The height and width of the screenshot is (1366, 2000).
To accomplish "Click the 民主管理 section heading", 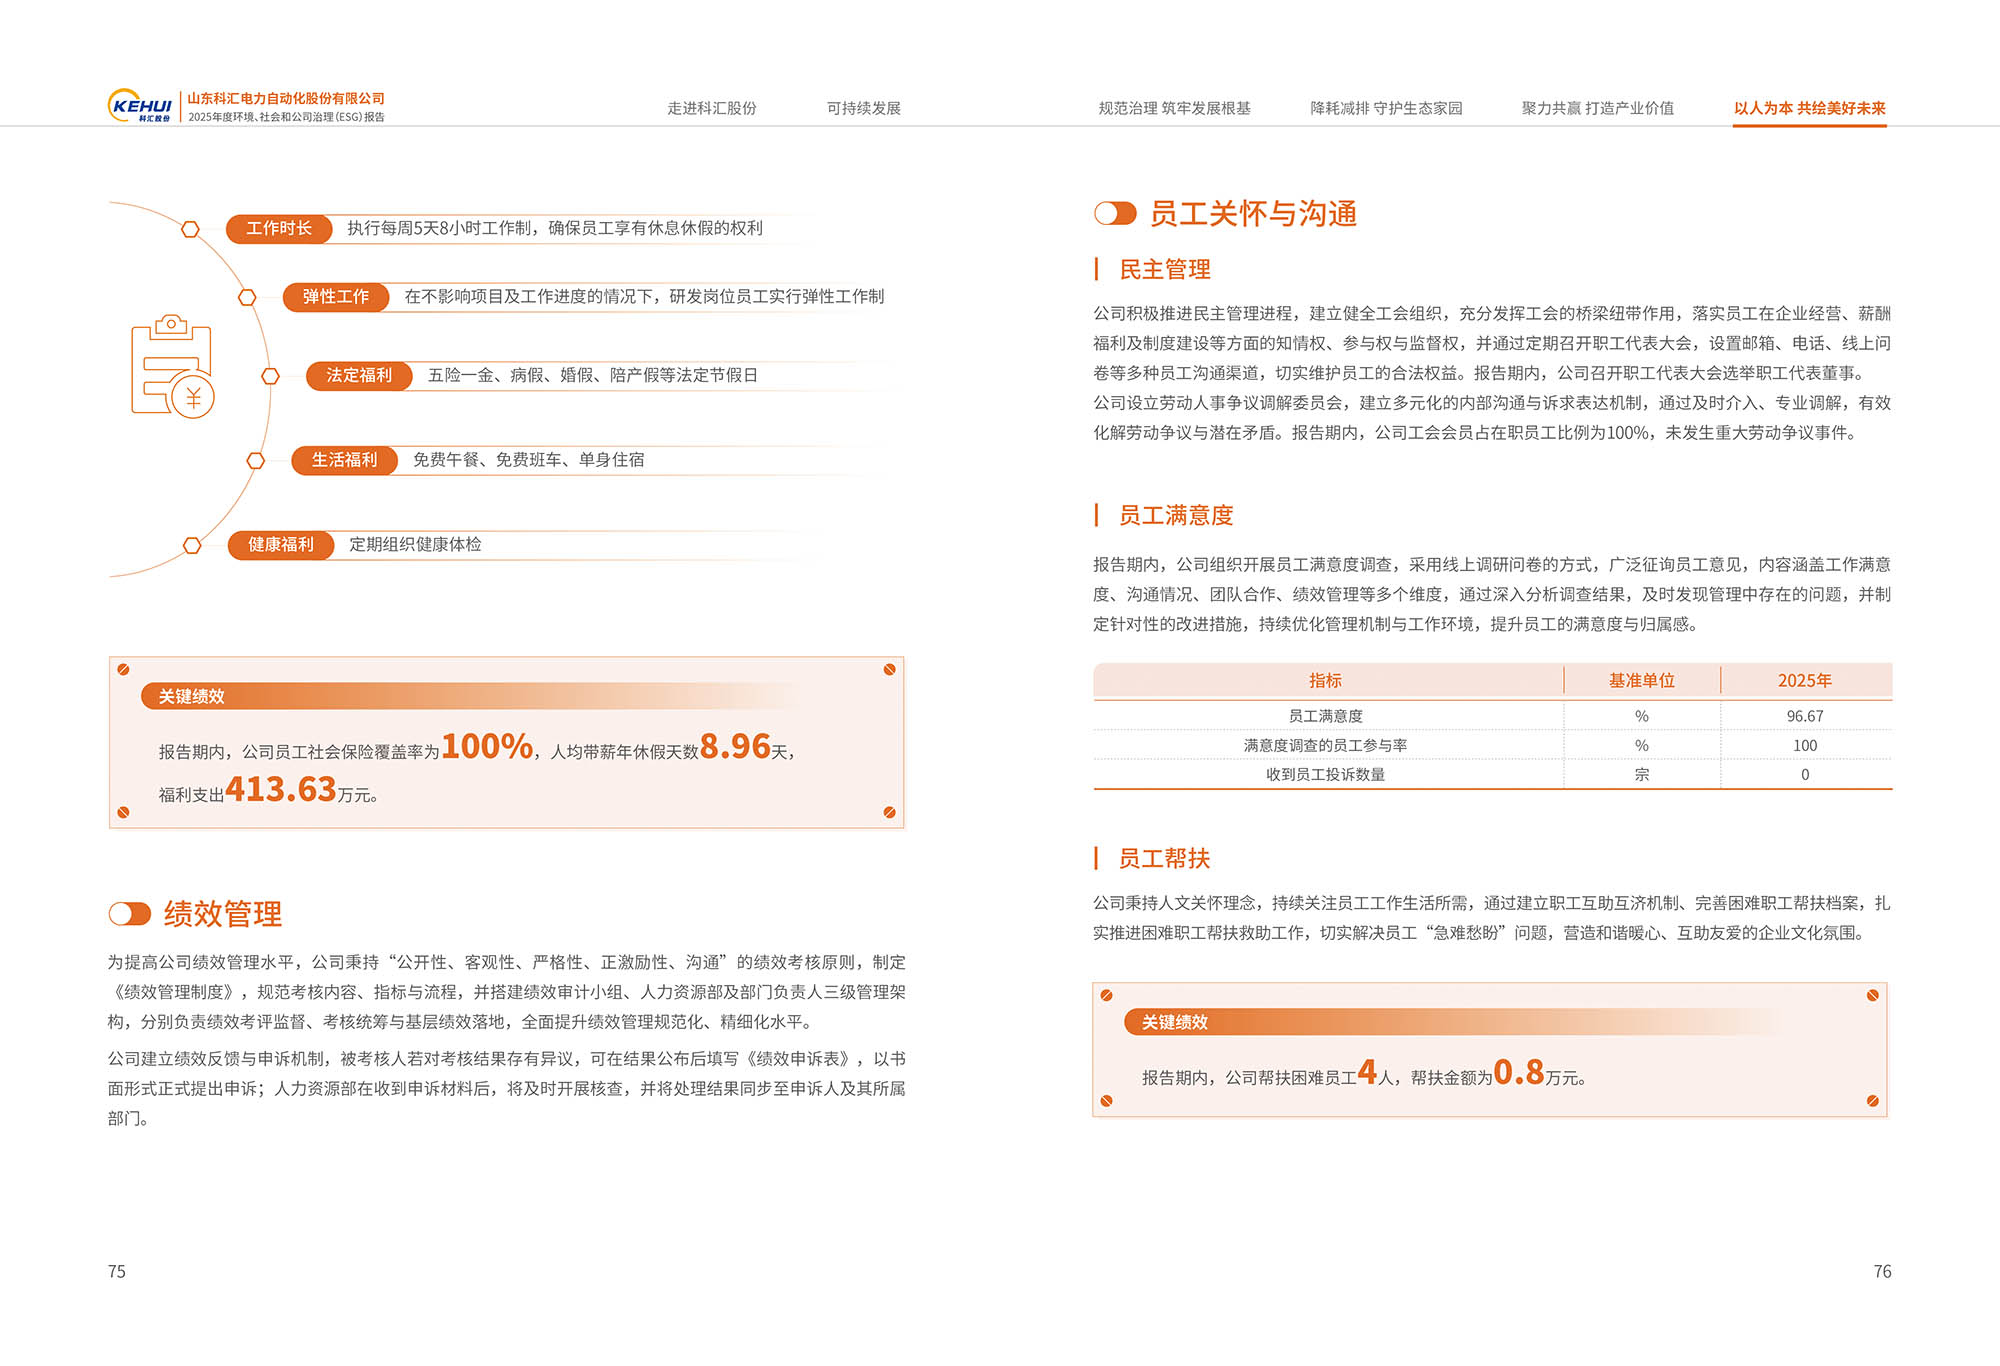I will [1164, 270].
